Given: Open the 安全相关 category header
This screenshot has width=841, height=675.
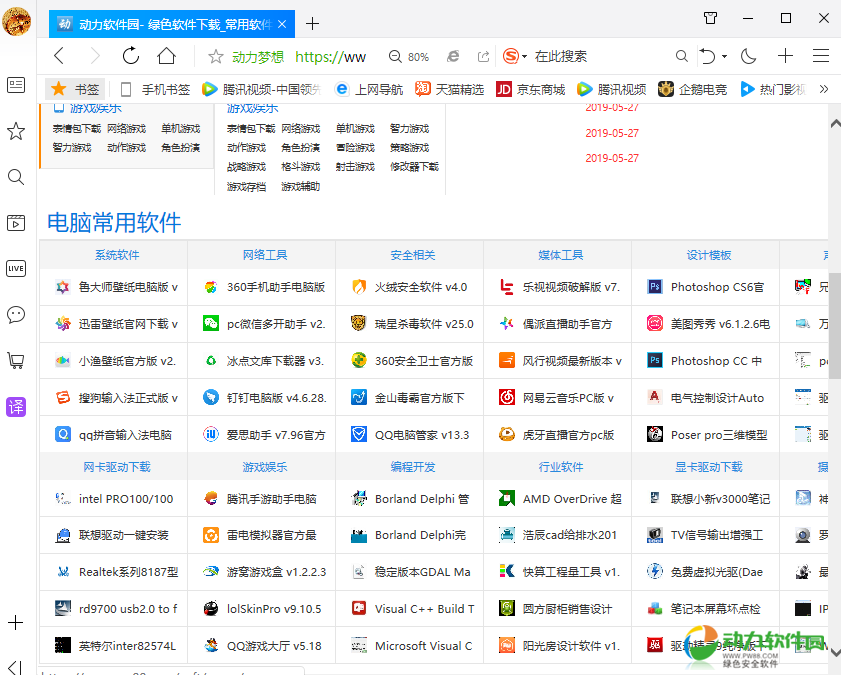Looking at the screenshot, I should click(x=413, y=255).
